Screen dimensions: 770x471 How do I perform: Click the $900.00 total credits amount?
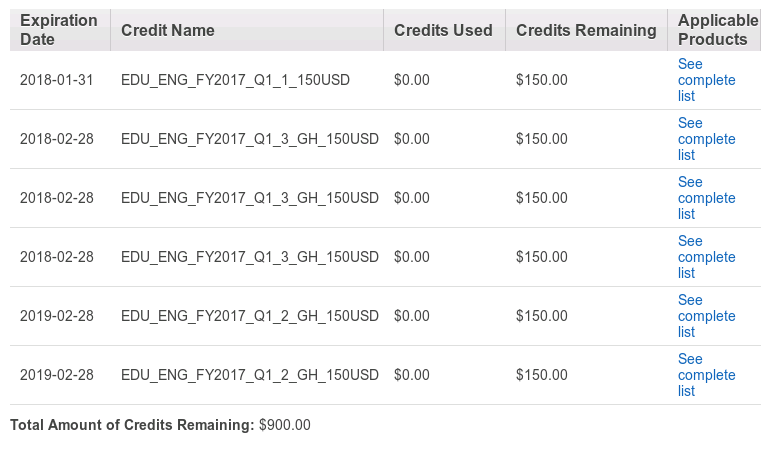point(285,425)
